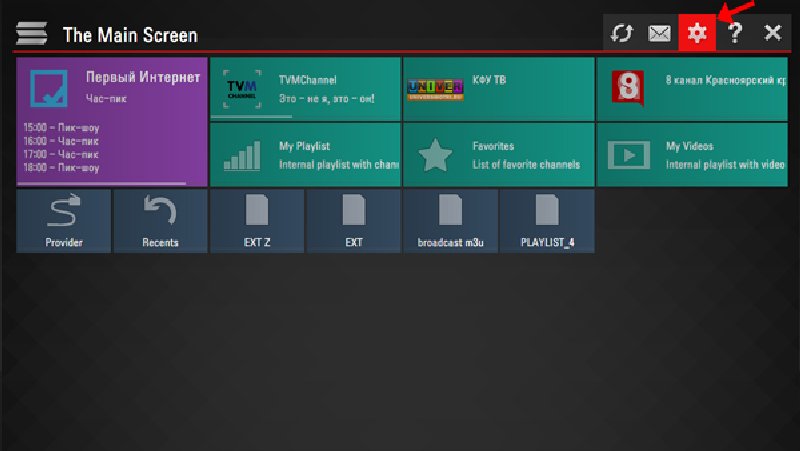Select the TVMChannel tile

coord(305,88)
